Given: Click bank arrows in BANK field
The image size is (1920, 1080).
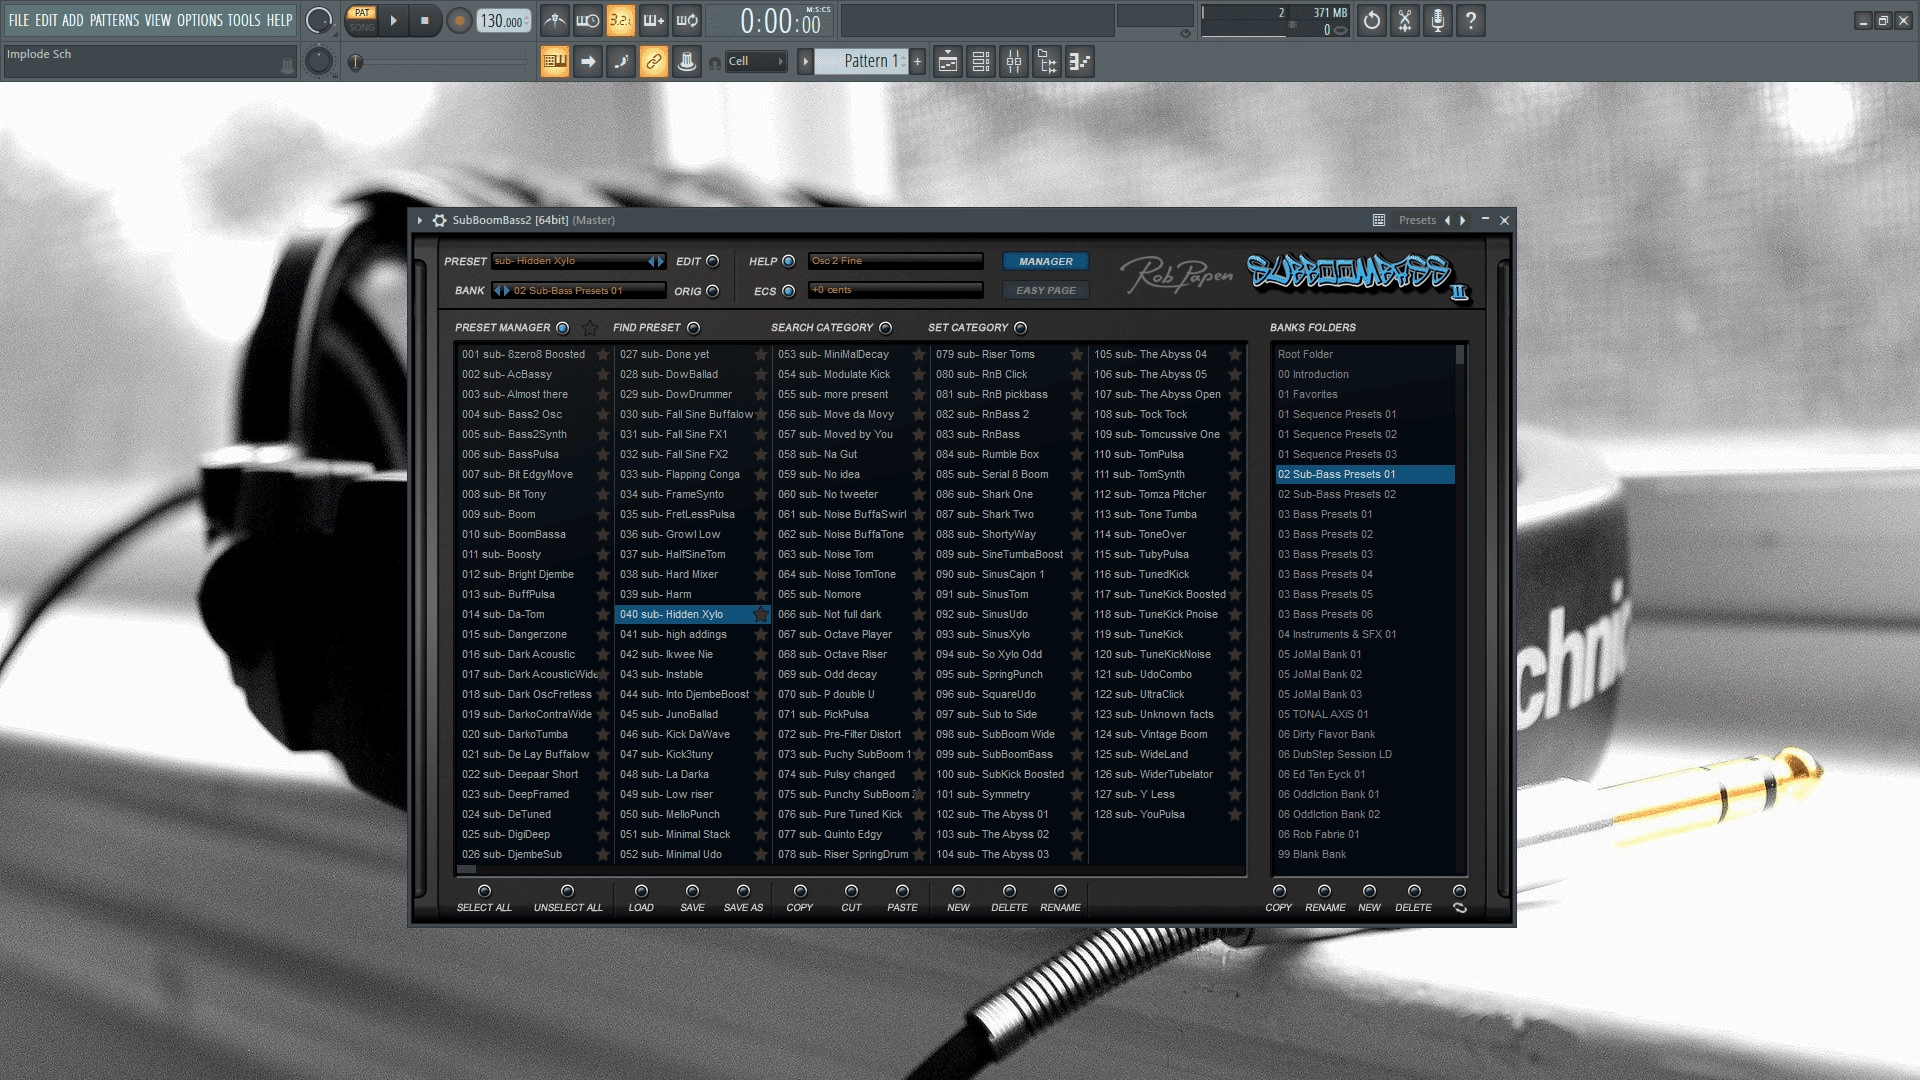Looking at the screenshot, I should (x=501, y=291).
